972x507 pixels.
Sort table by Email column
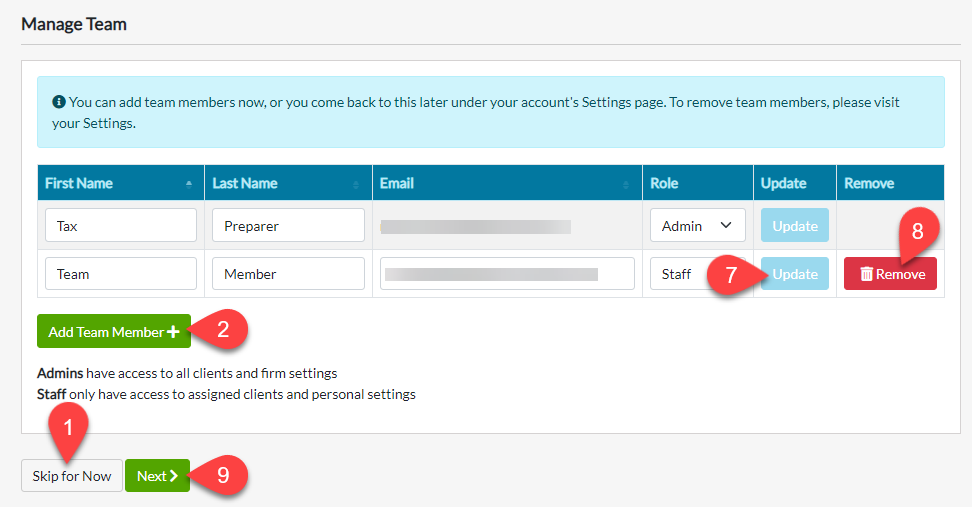coord(507,183)
